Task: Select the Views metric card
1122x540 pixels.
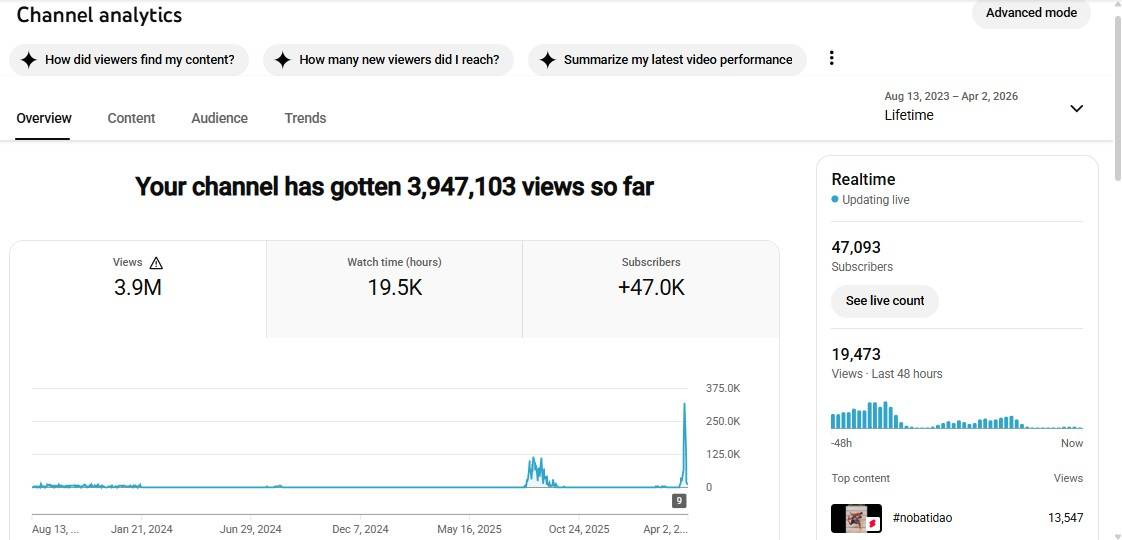Action: click(138, 289)
